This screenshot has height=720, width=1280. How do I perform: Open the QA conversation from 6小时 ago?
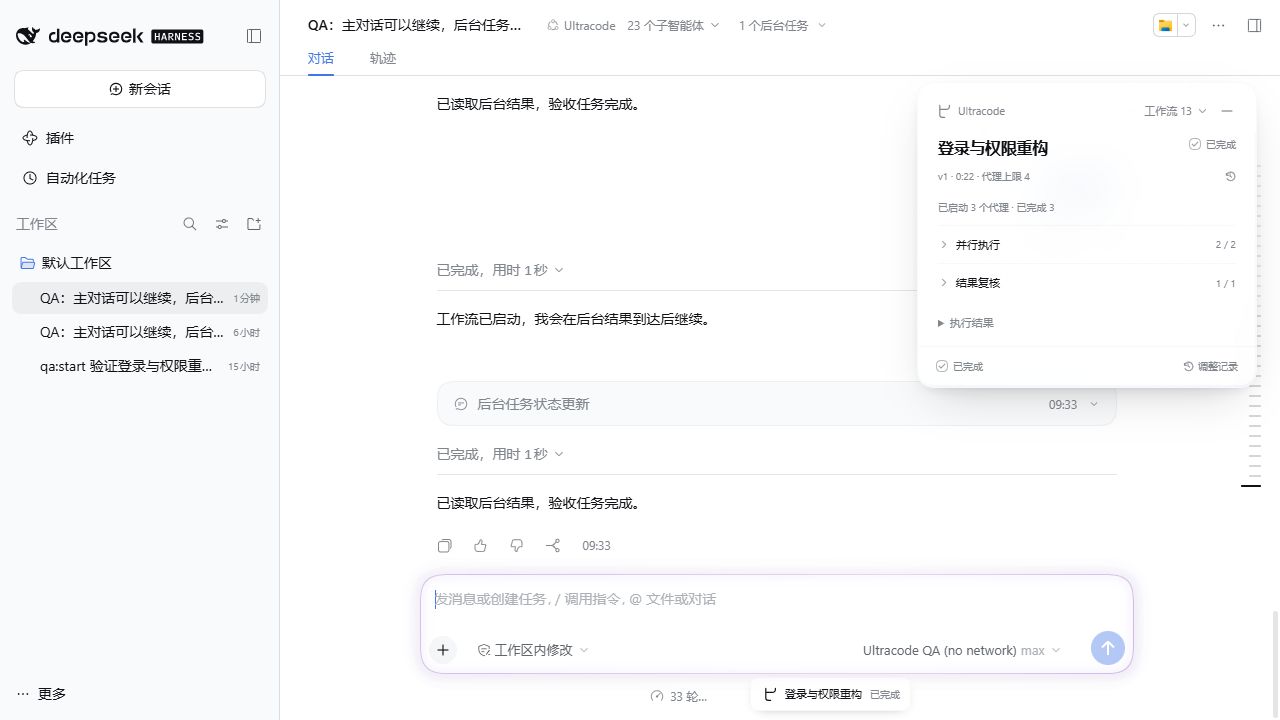pos(140,332)
